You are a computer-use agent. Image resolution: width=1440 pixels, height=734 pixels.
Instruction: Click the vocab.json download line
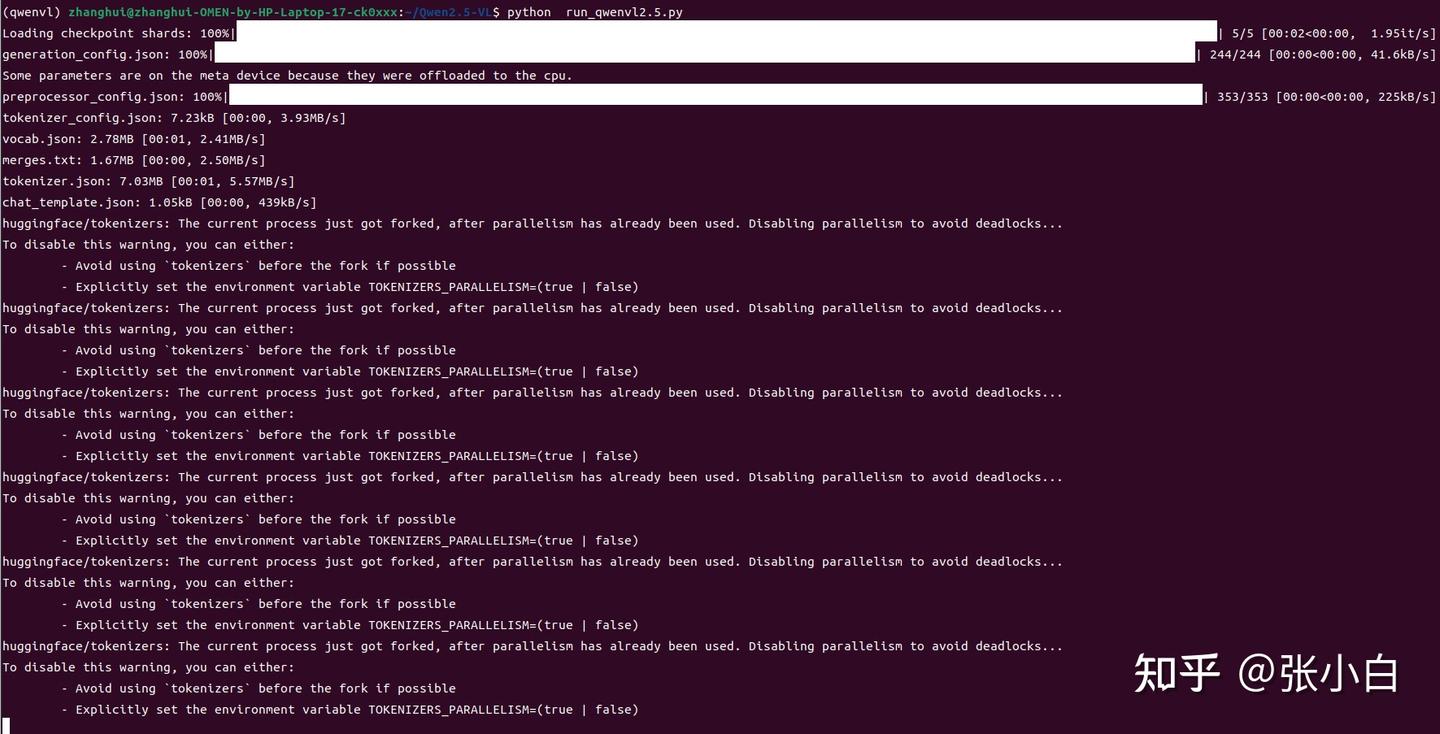[x=134, y=139]
